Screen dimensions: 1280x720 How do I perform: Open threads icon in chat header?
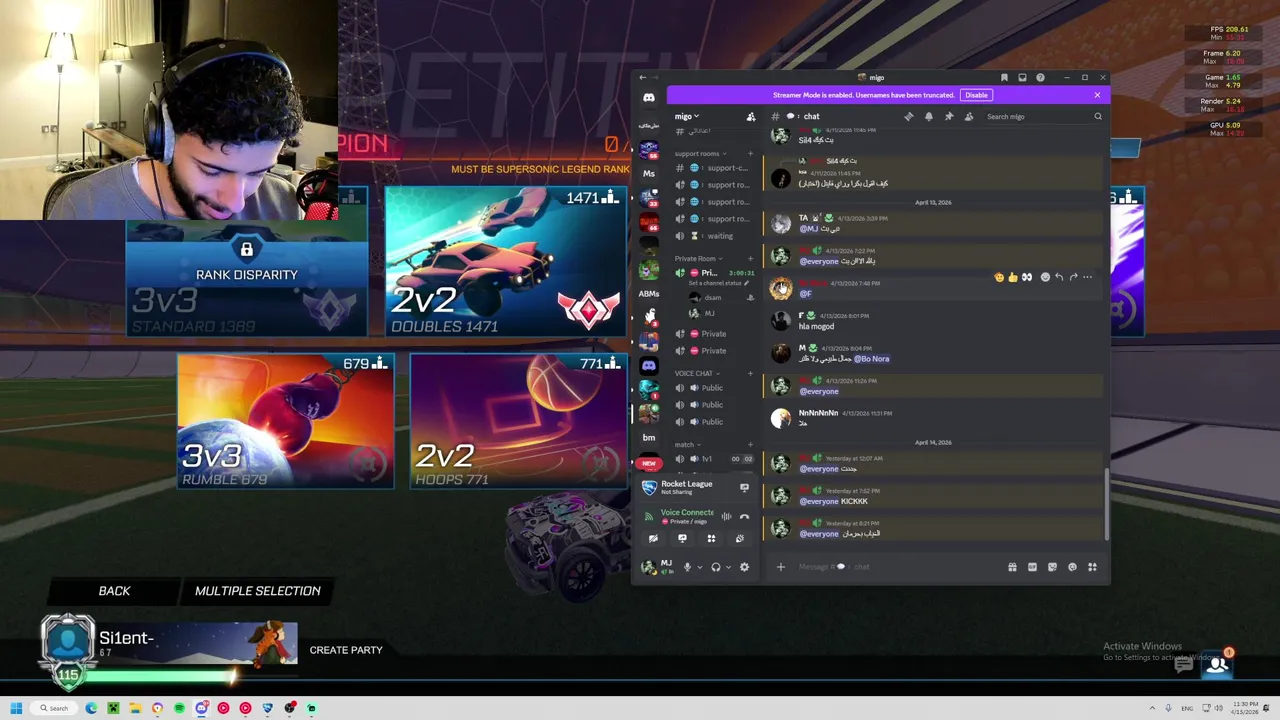[x=908, y=117]
